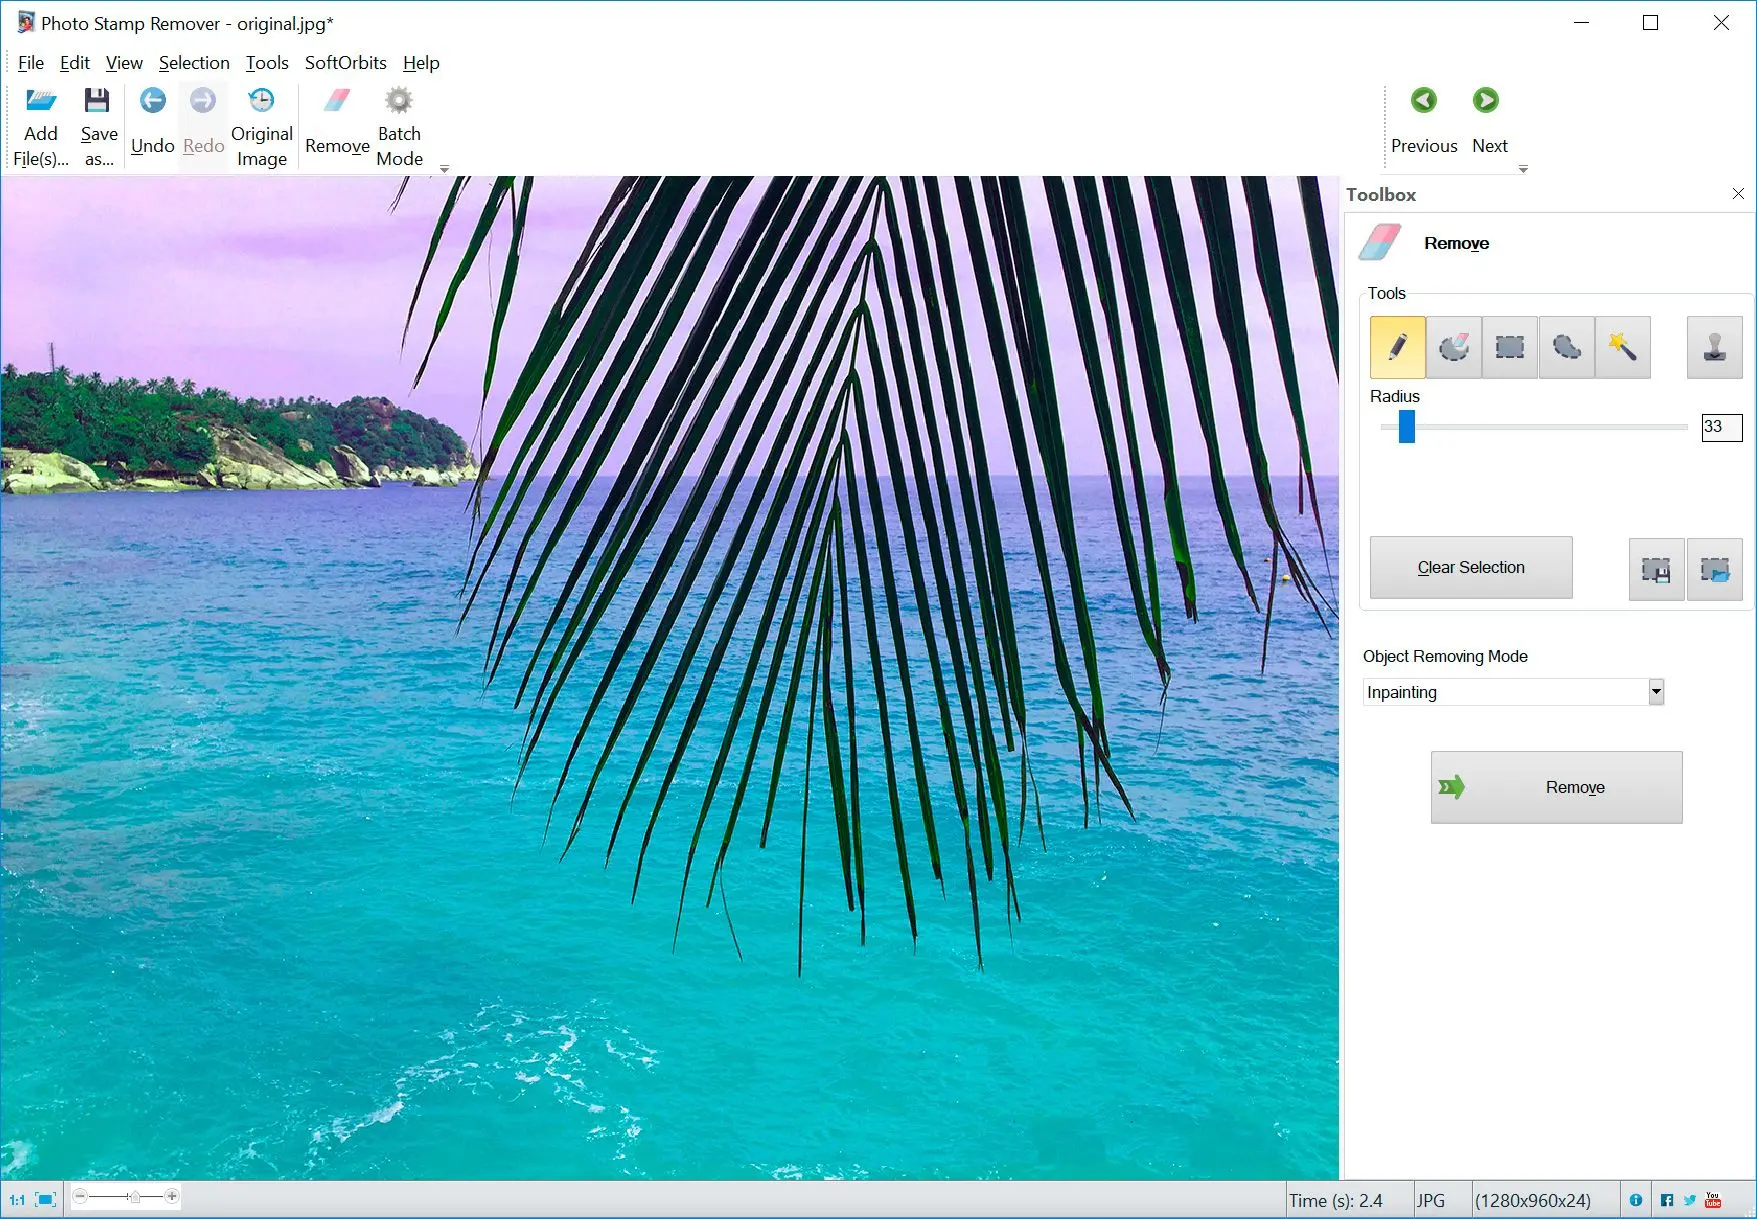The width and height of the screenshot is (1757, 1219).
Task: Open the View menu
Action: pos(124,63)
